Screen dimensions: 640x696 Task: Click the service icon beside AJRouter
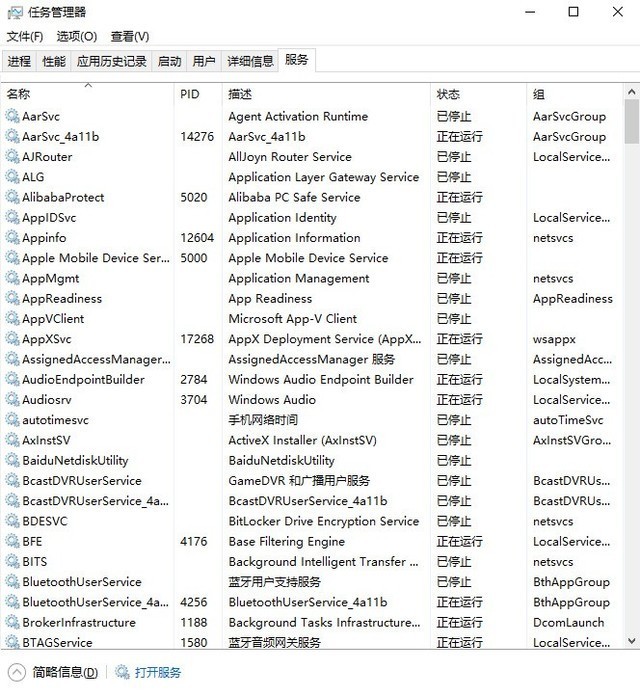(12, 157)
